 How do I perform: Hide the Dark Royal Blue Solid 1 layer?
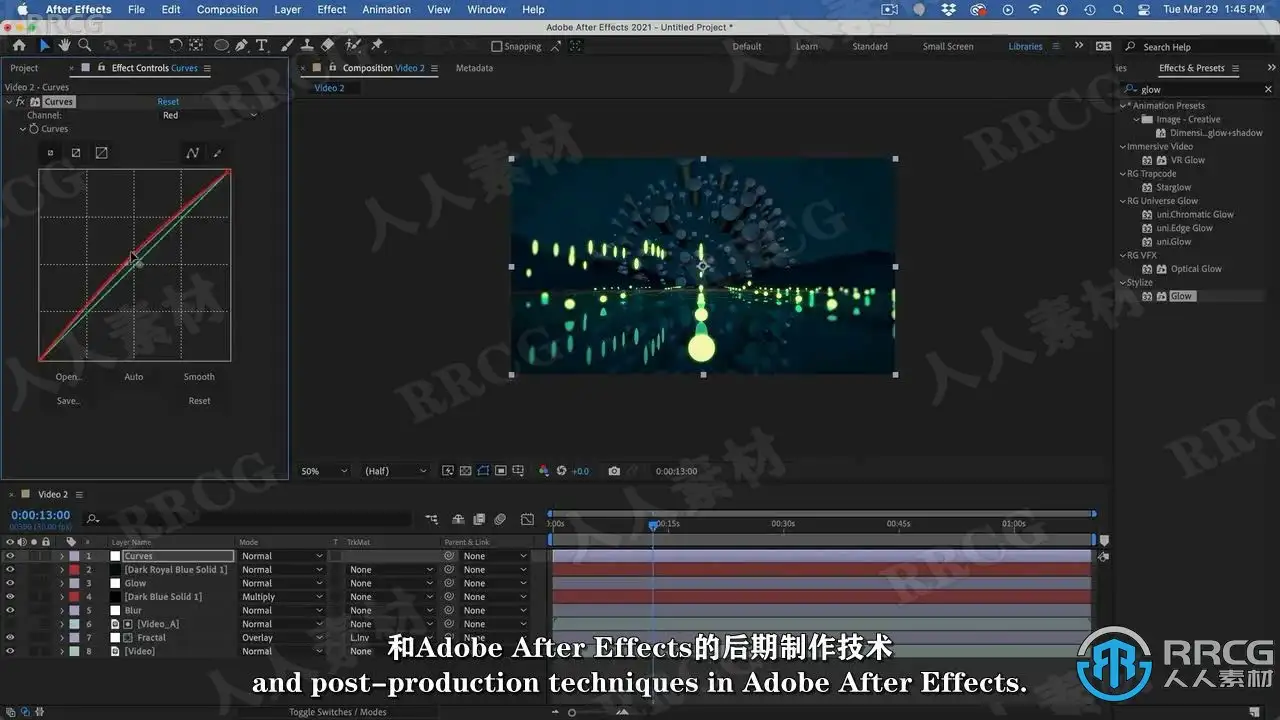(10, 570)
